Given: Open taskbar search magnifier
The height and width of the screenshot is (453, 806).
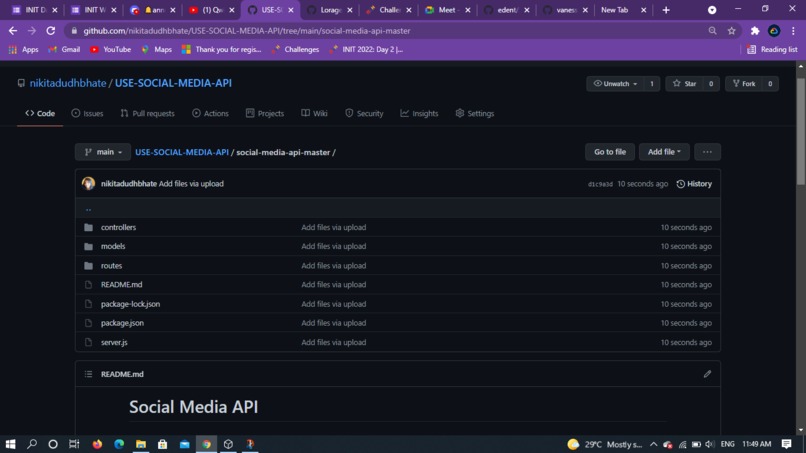Looking at the screenshot, I should pos(32,444).
